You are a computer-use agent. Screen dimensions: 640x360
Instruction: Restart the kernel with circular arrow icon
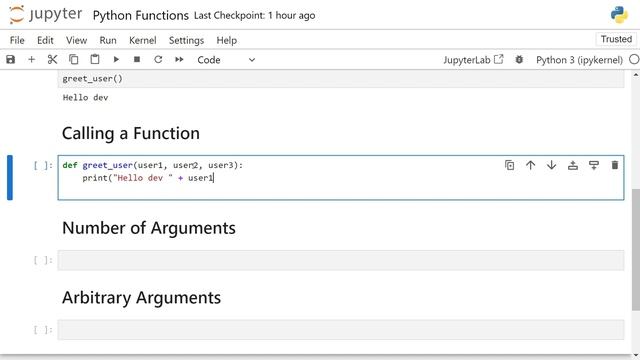pyautogui.click(x=158, y=60)
